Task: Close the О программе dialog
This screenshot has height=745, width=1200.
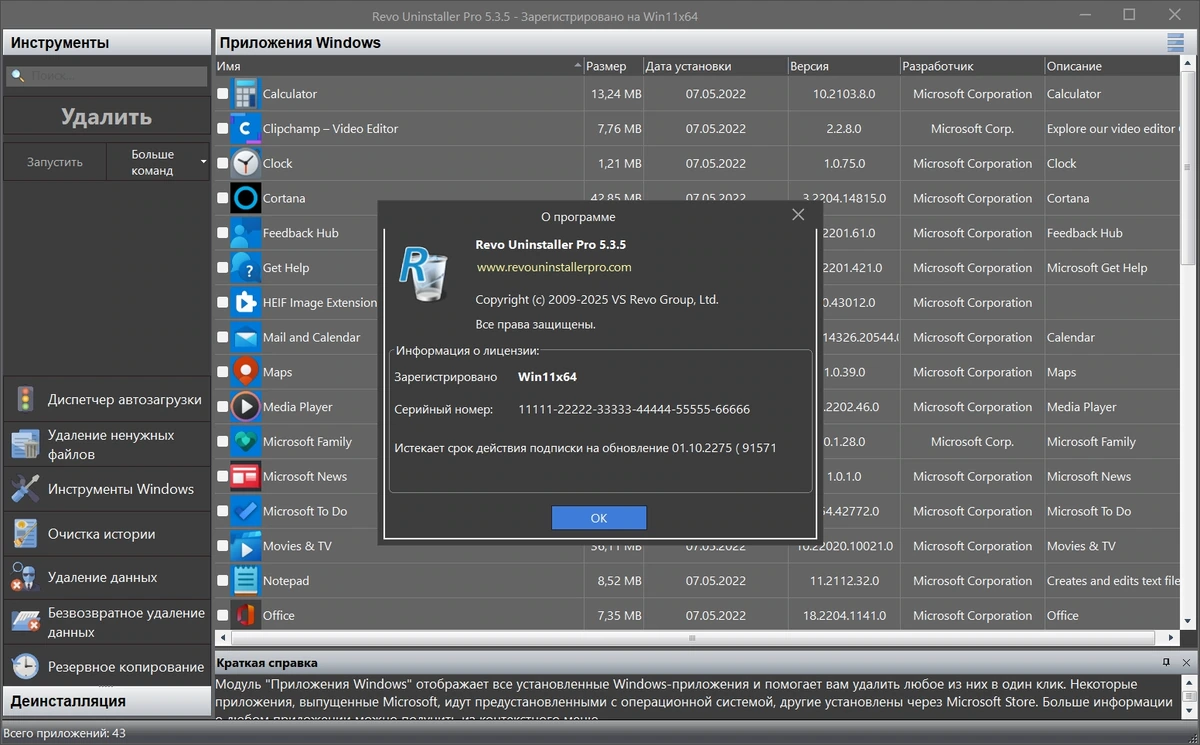Action: [798, 215]
